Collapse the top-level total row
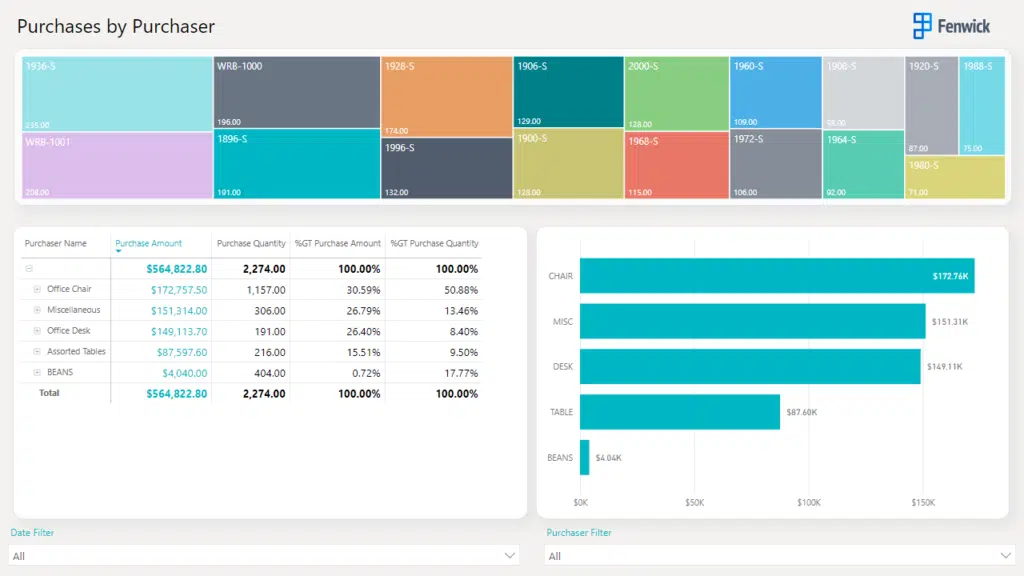 [x=29, y=269]
